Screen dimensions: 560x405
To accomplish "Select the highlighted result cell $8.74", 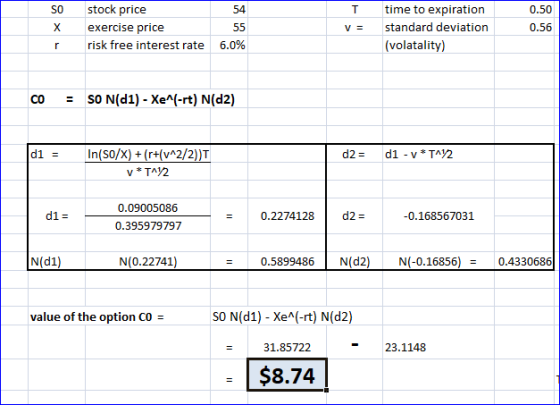I will 287,375.
